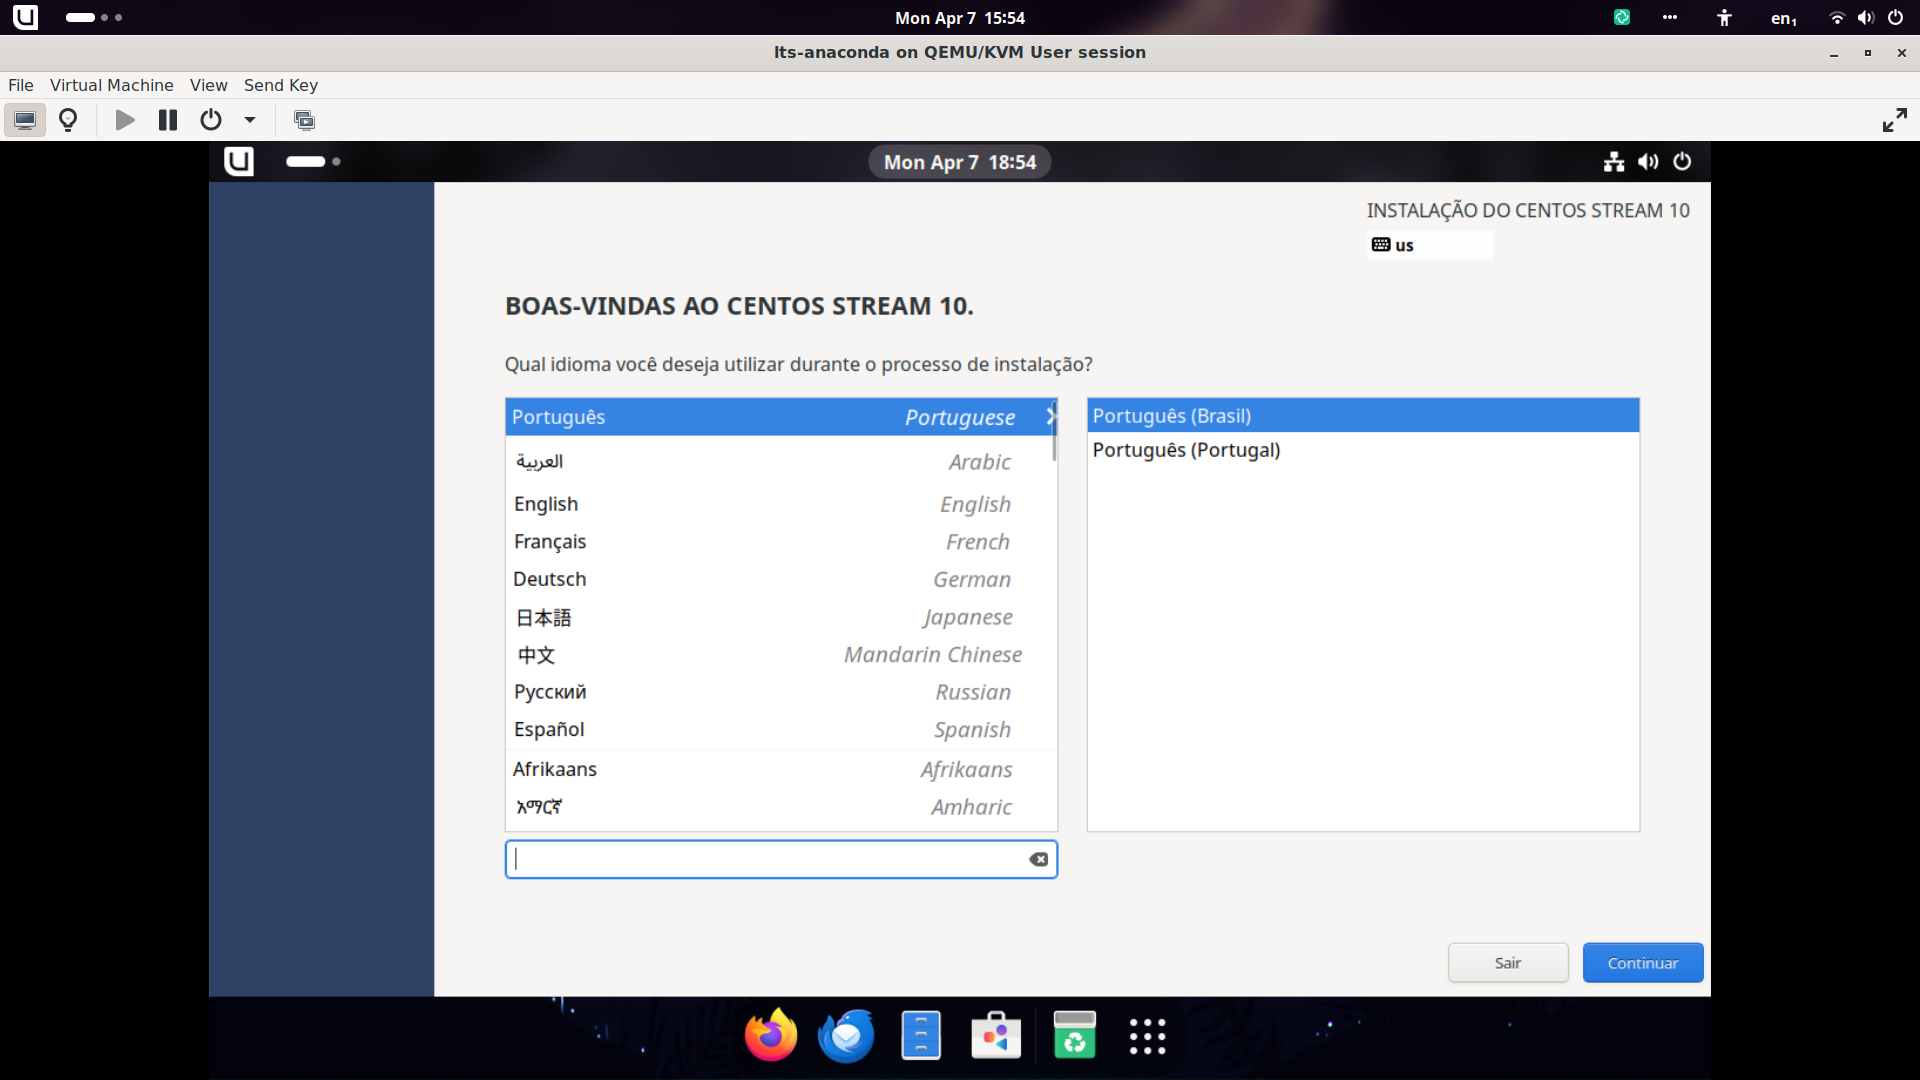Open the shutdown options dropdown arrow

(x=250, y=120)
